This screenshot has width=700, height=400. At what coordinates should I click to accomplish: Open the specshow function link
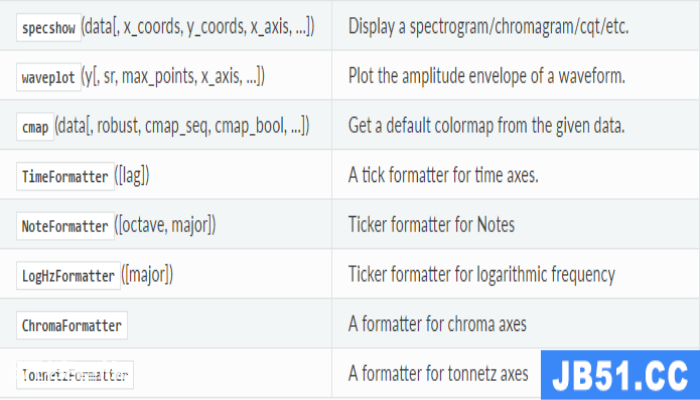[49, 28]
